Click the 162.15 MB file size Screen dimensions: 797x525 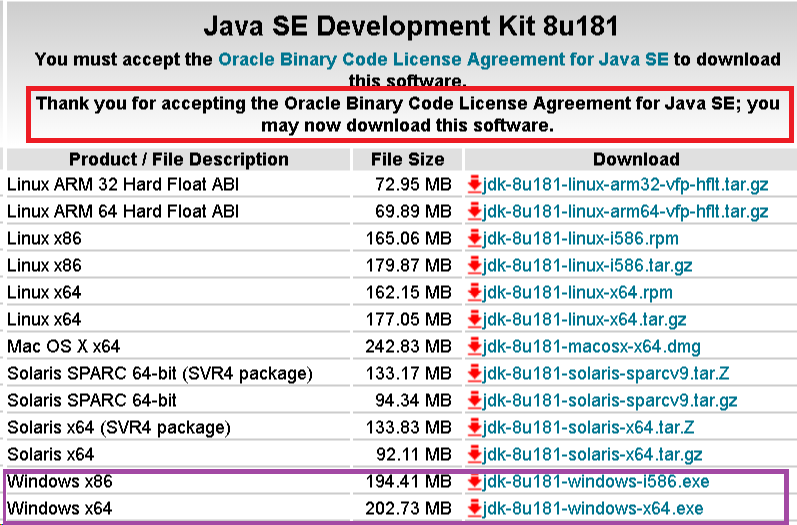coord(409,292)
